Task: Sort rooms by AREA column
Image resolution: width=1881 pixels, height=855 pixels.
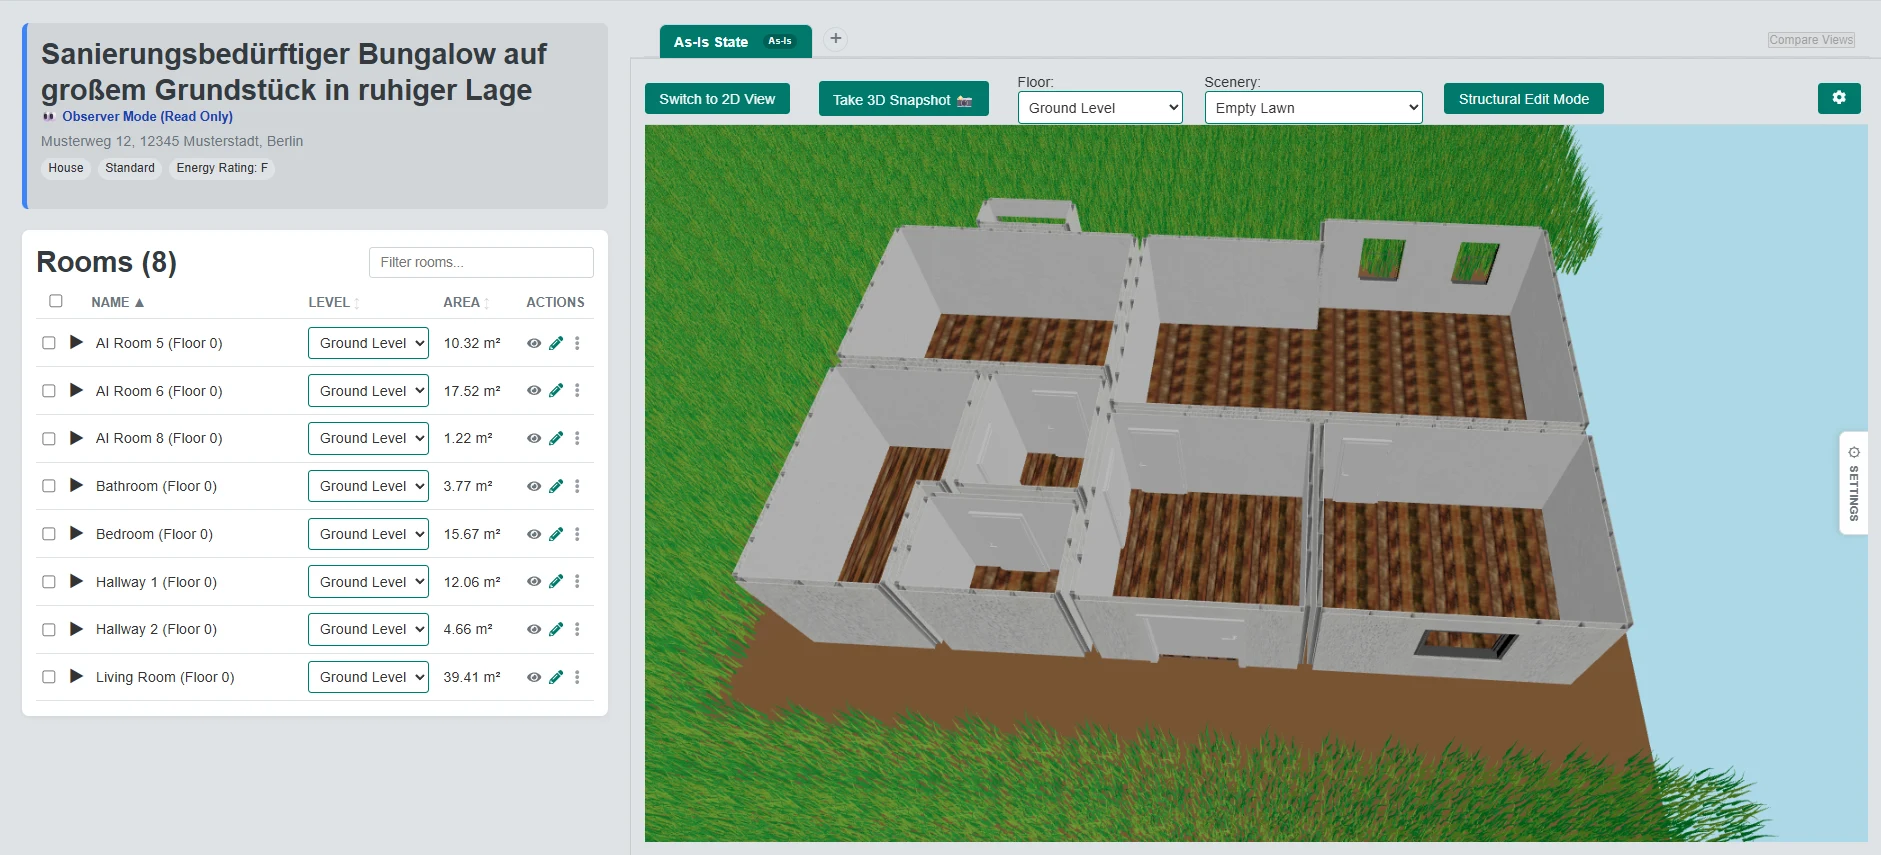Action: (x=466, y=302)
